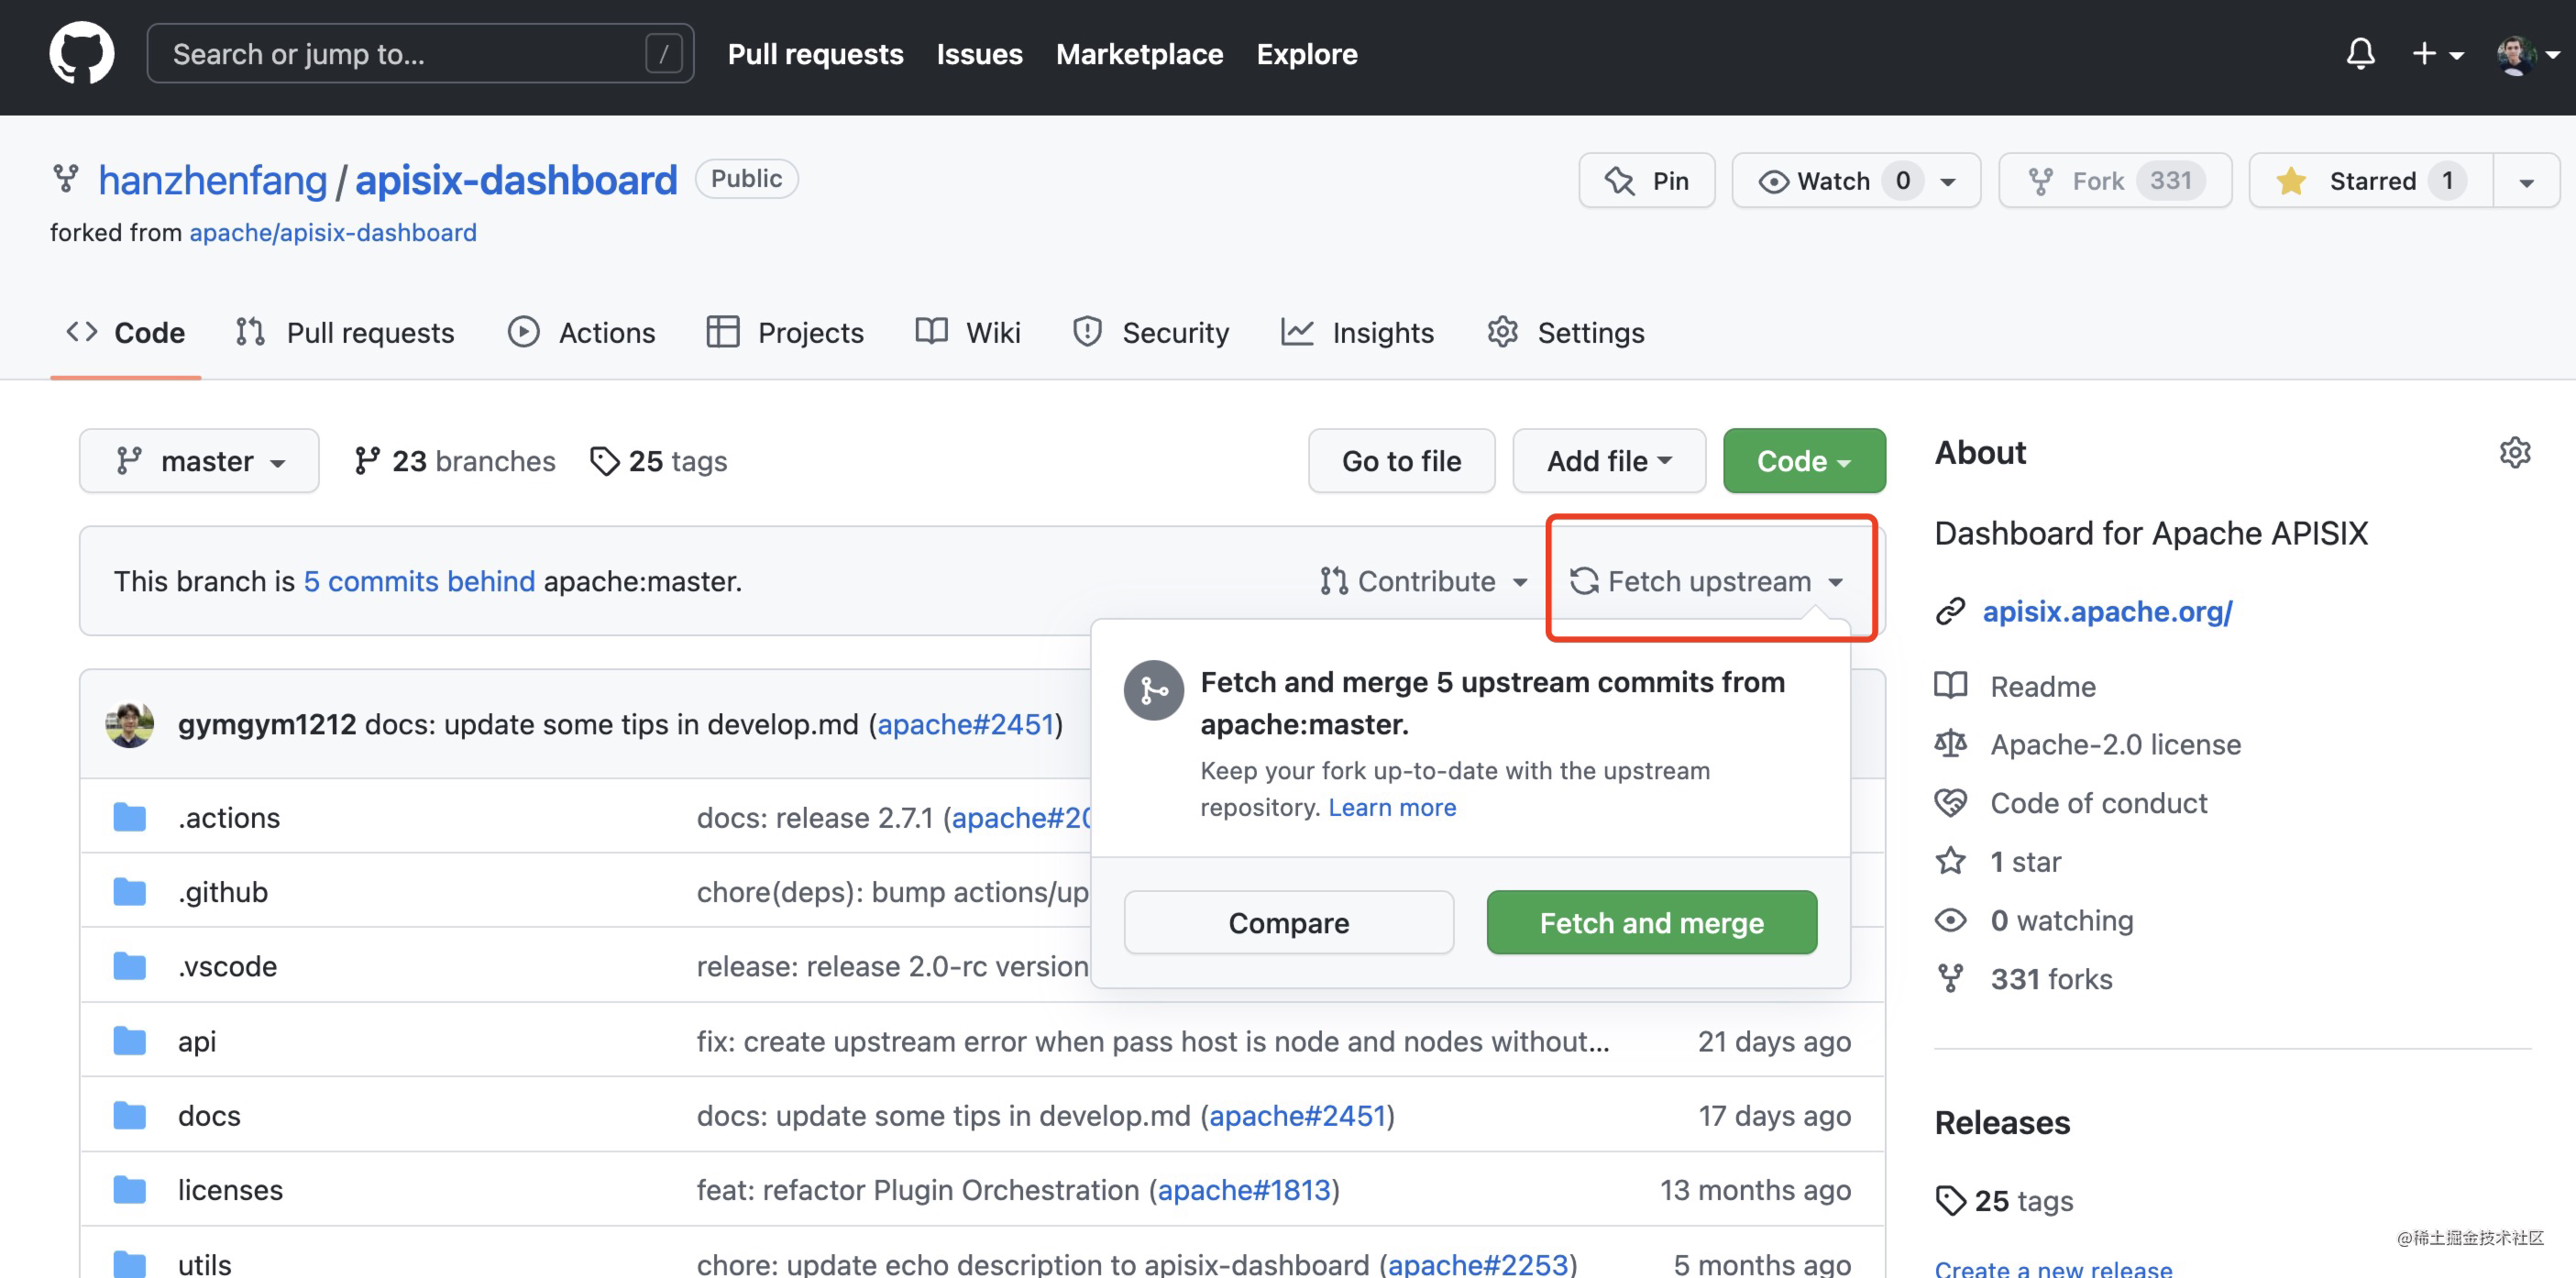Open the apache/apisix-dashboard upstream link
Viewport: 2576px width, 1278px height.
click(333, 232)
